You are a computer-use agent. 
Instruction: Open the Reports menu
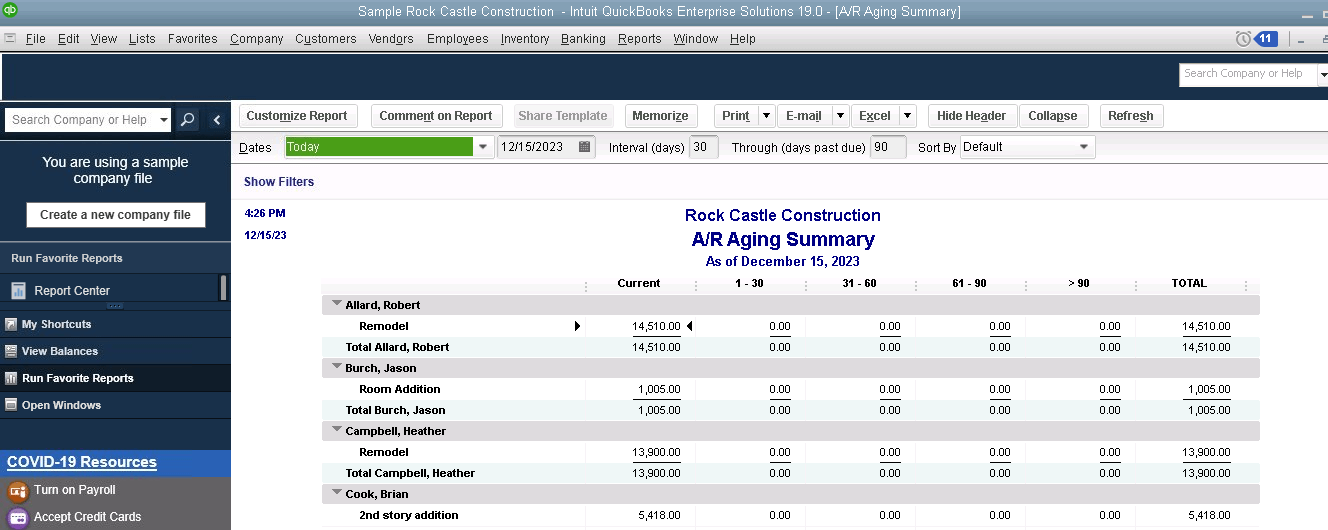tap(639, 39)
